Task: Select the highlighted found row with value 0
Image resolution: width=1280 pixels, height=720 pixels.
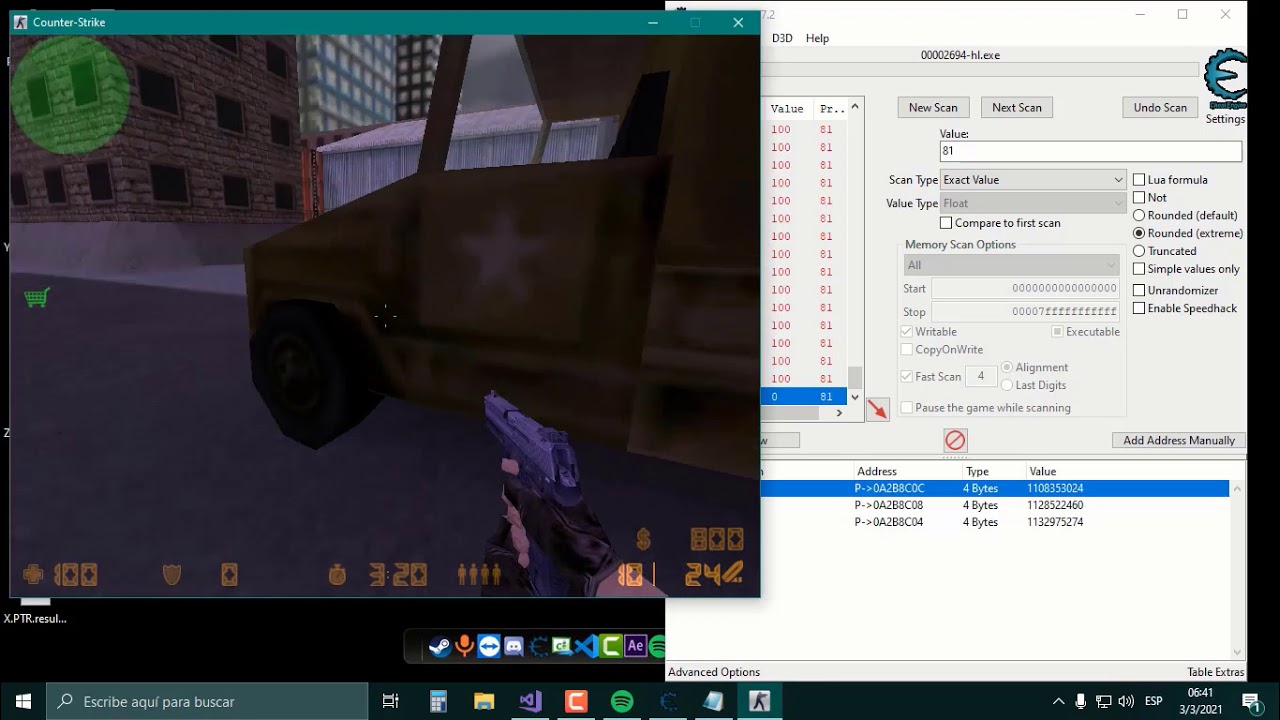Action: [x=804, y=397]
